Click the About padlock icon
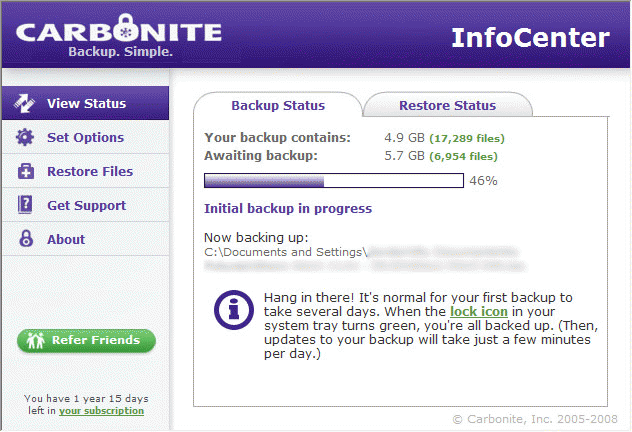632x432 pixels. tap(26, 239)
